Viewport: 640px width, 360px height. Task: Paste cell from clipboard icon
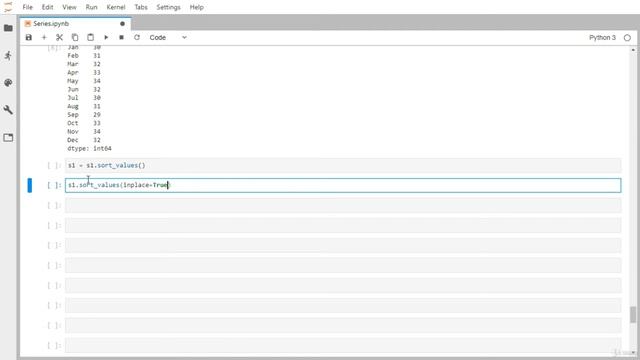(x=91, y=38)
